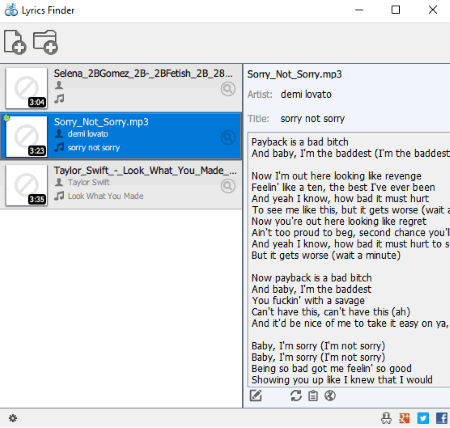Click Sorry_Not_Sorry.mp3 heading in details pane
Image resolution: width=450 pixels, height=428 pixels.
[295, 74]
